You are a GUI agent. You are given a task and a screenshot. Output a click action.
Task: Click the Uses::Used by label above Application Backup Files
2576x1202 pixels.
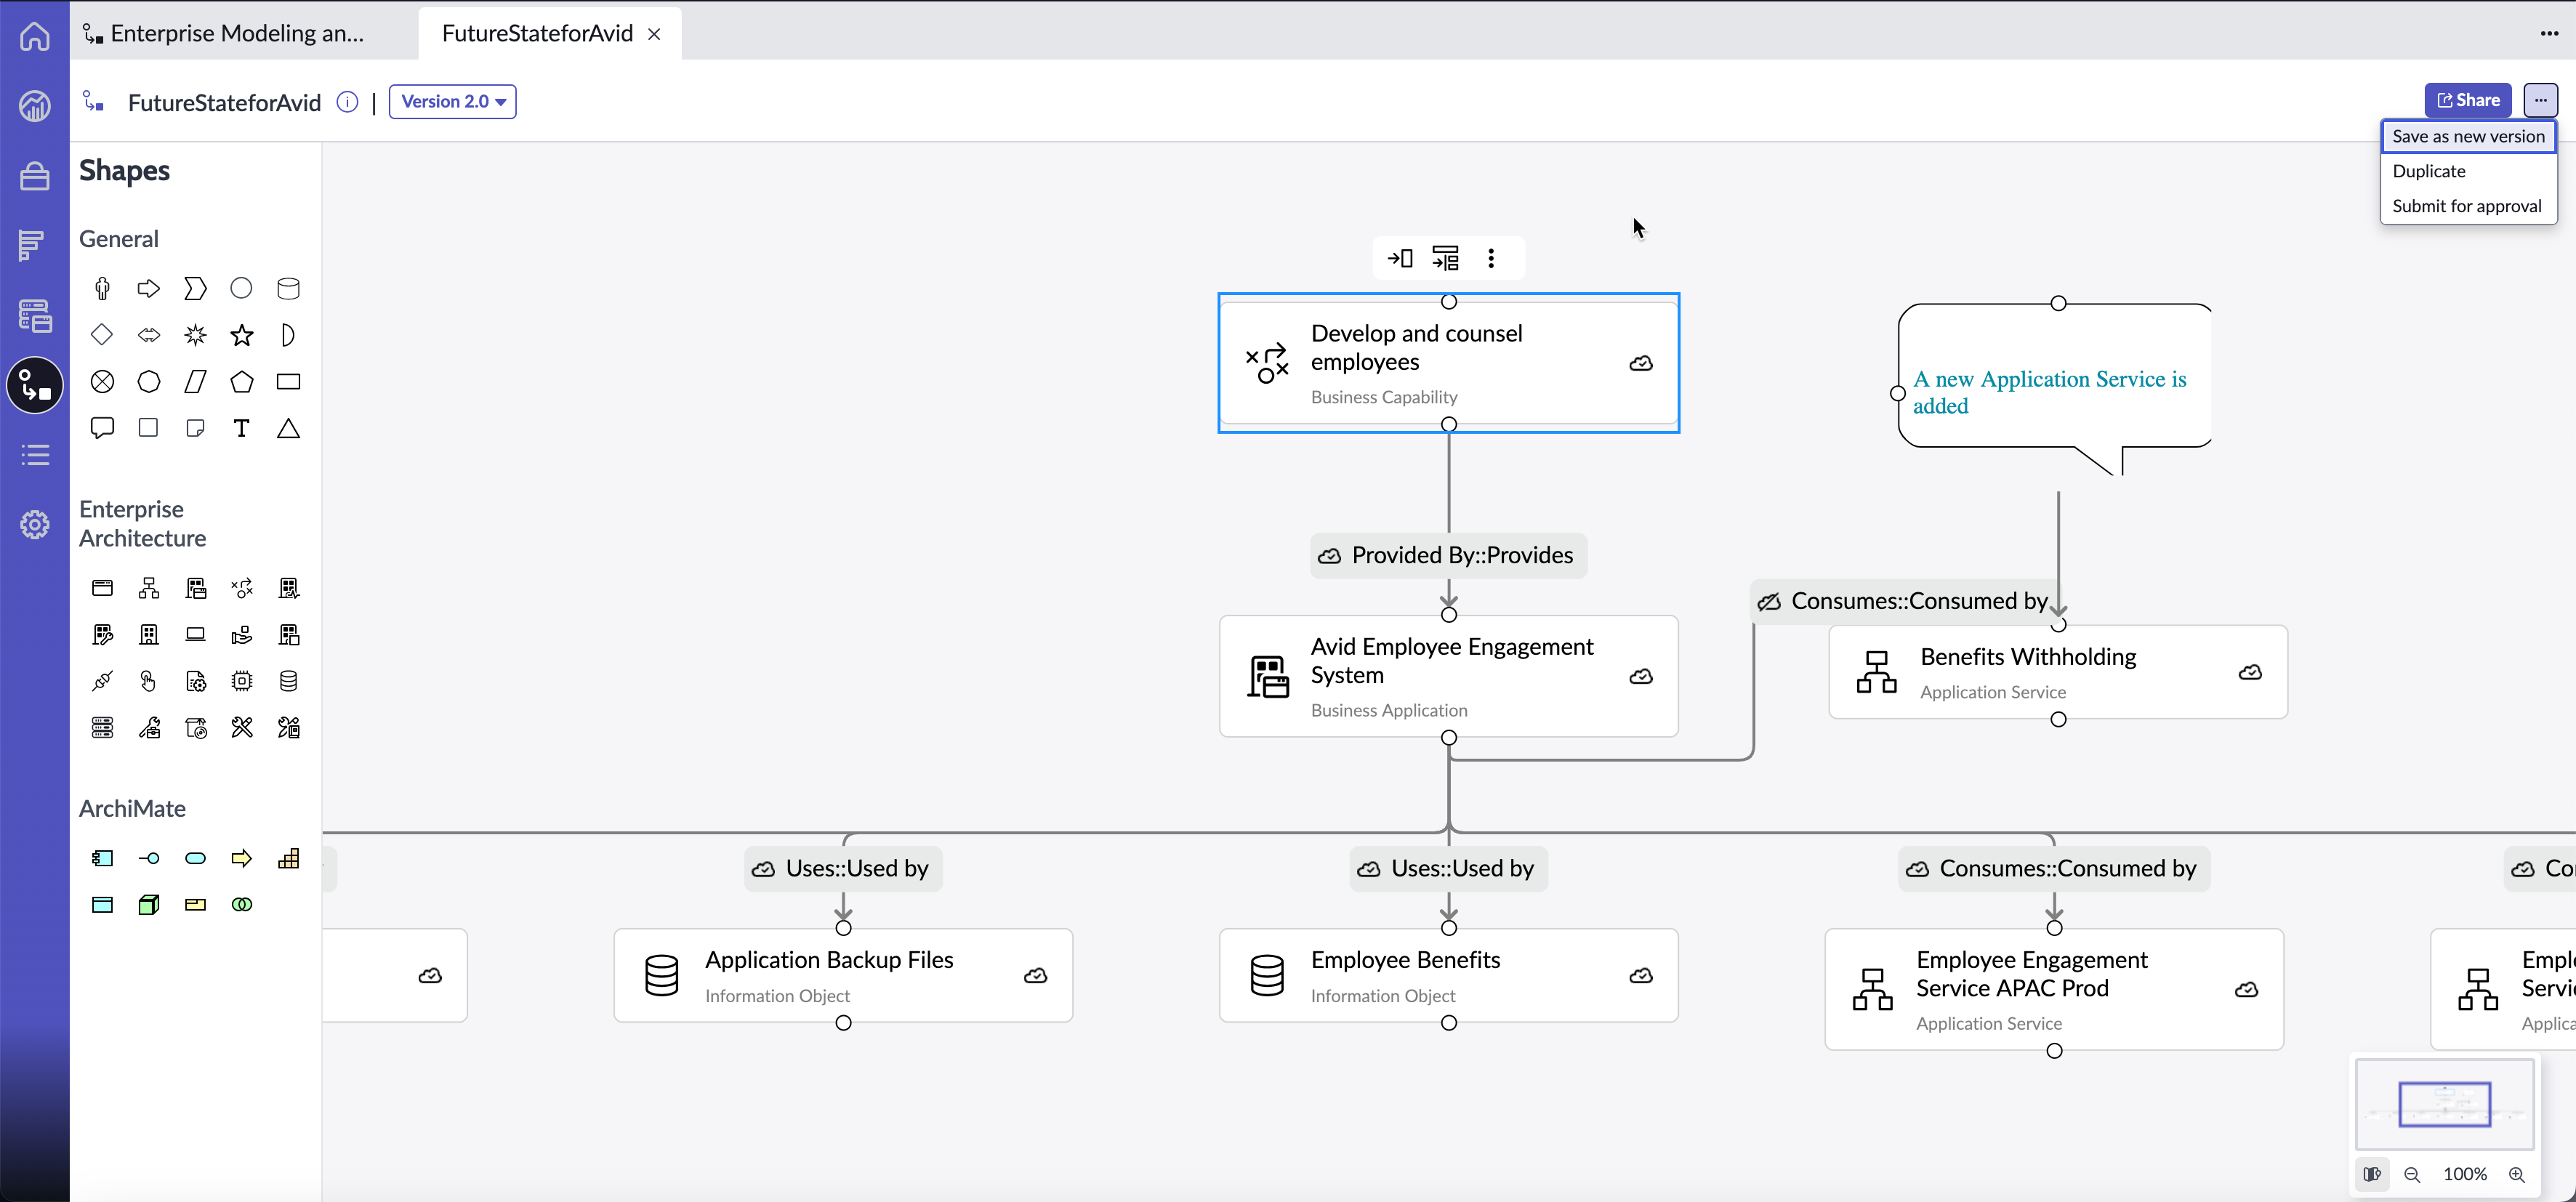coord(843,869)
